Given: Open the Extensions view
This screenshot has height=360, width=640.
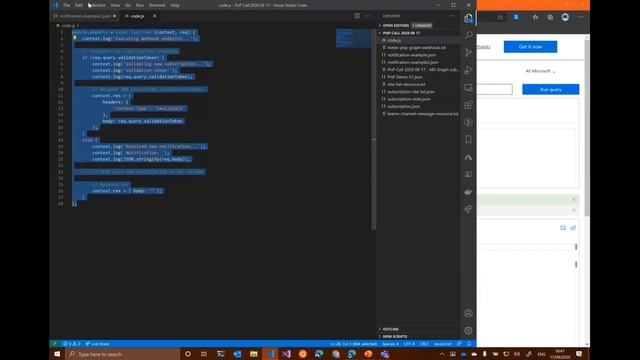Looking at the screenshot, I should click(468, 105).
